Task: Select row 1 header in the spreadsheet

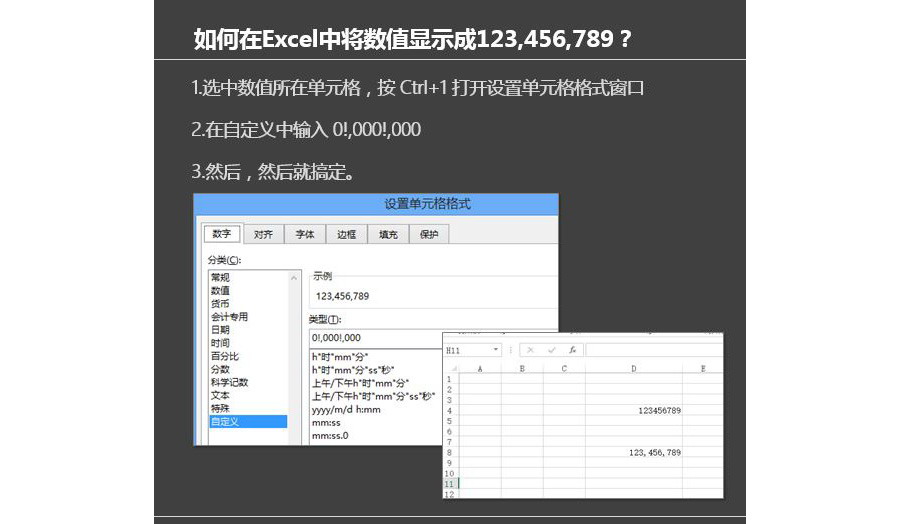Action: (x=451, y=379)
